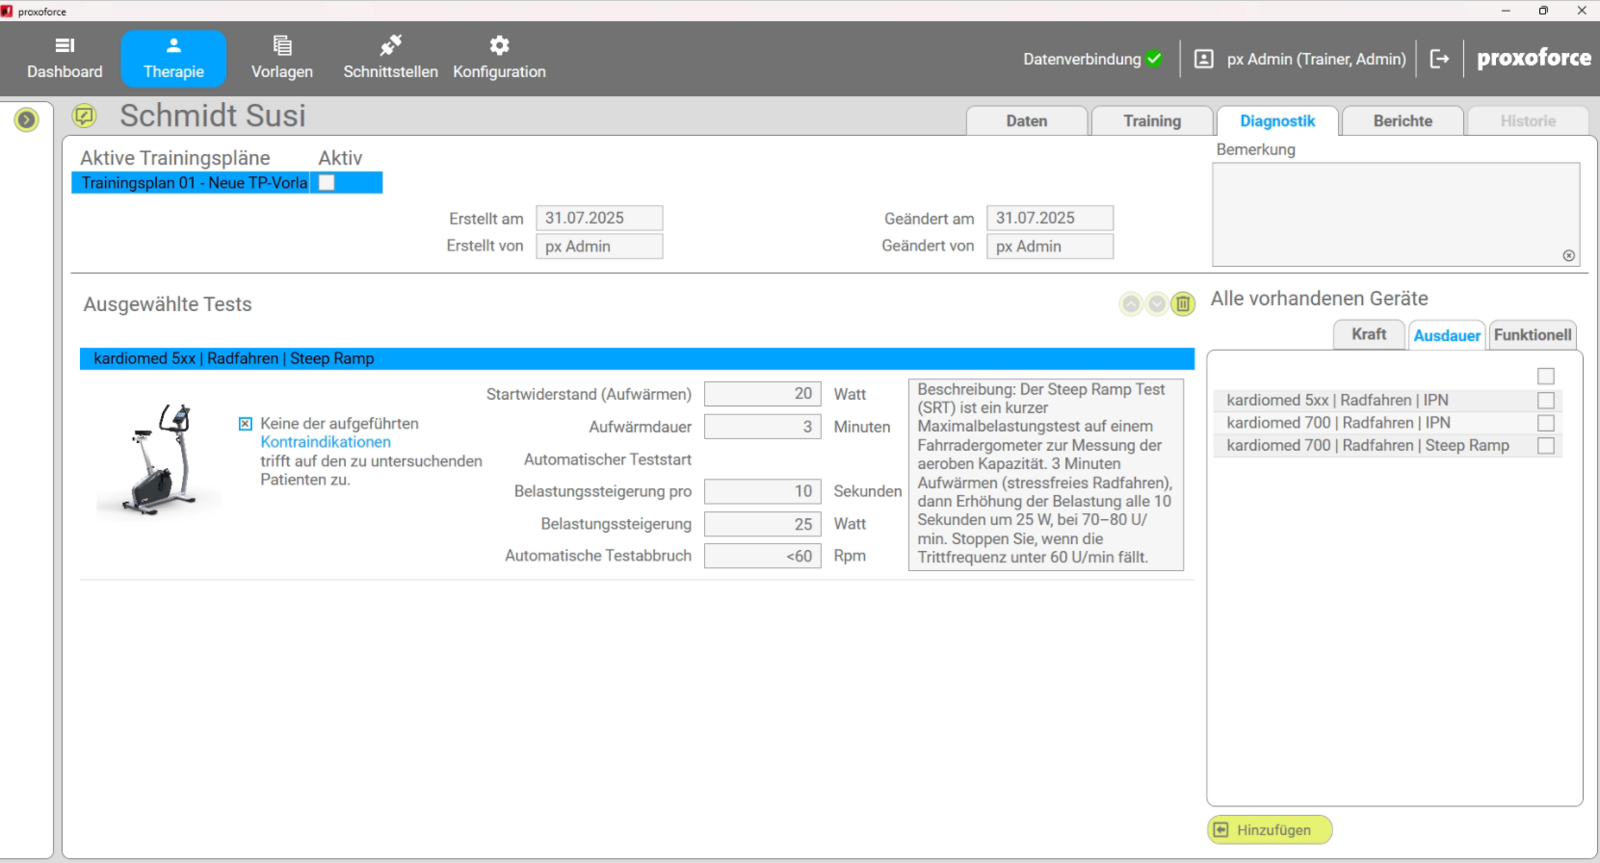Click the patient notes icon beside Schmidt Susi
1600x863 pixels.
tap(84, 116)
